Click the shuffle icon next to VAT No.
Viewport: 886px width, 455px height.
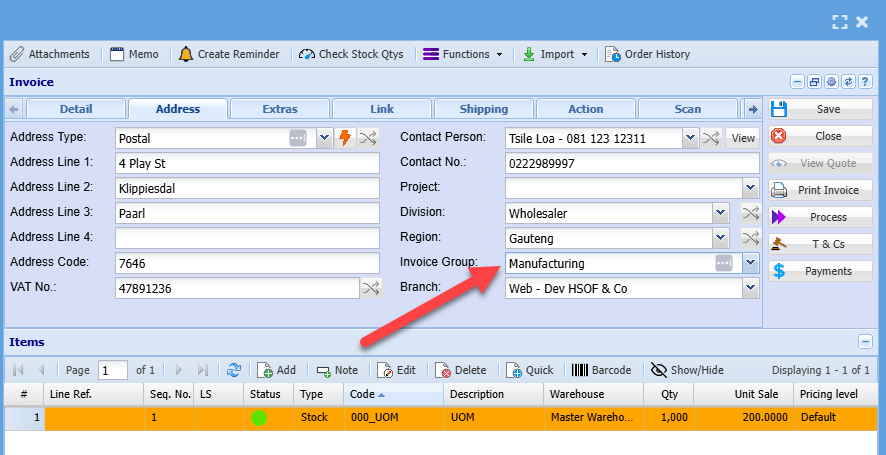tap(371, 288)
